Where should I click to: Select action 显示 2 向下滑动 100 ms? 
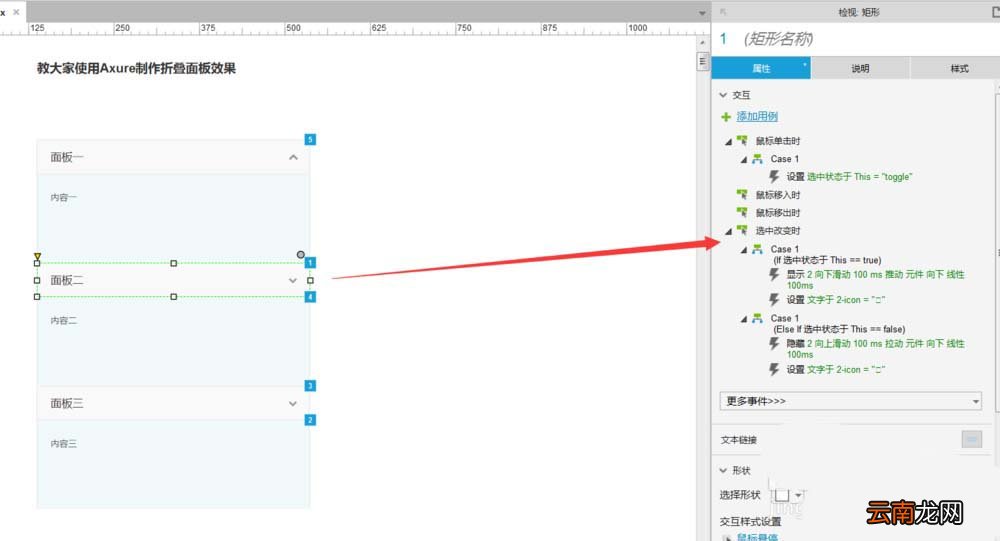875,279
